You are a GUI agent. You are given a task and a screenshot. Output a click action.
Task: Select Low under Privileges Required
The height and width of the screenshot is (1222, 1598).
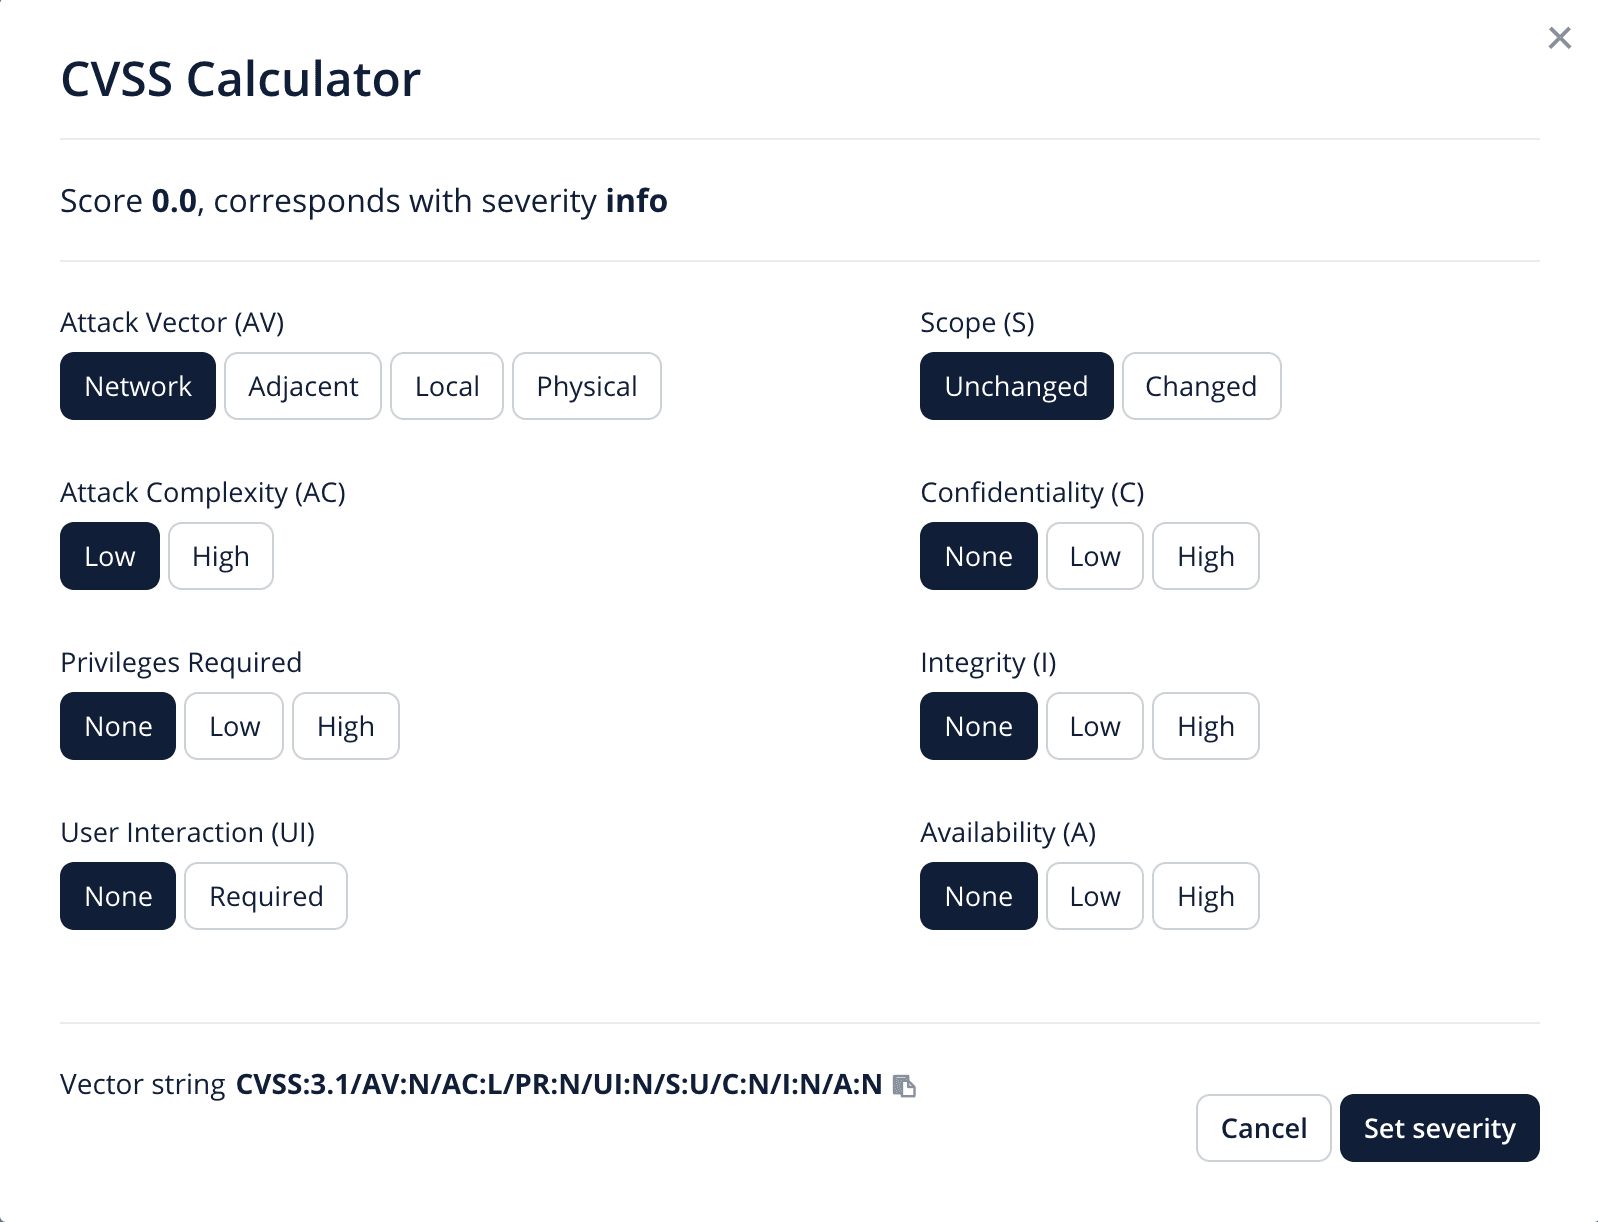[234, 727]
